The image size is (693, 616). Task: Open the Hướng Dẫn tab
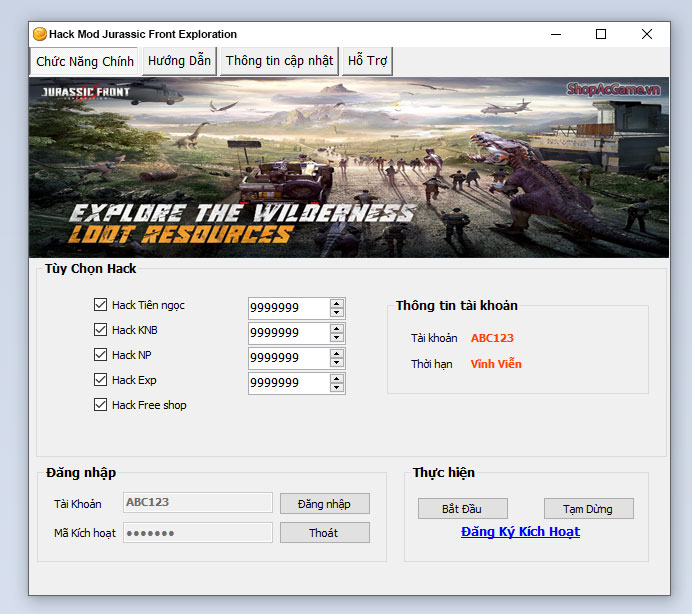coord(179,61)
